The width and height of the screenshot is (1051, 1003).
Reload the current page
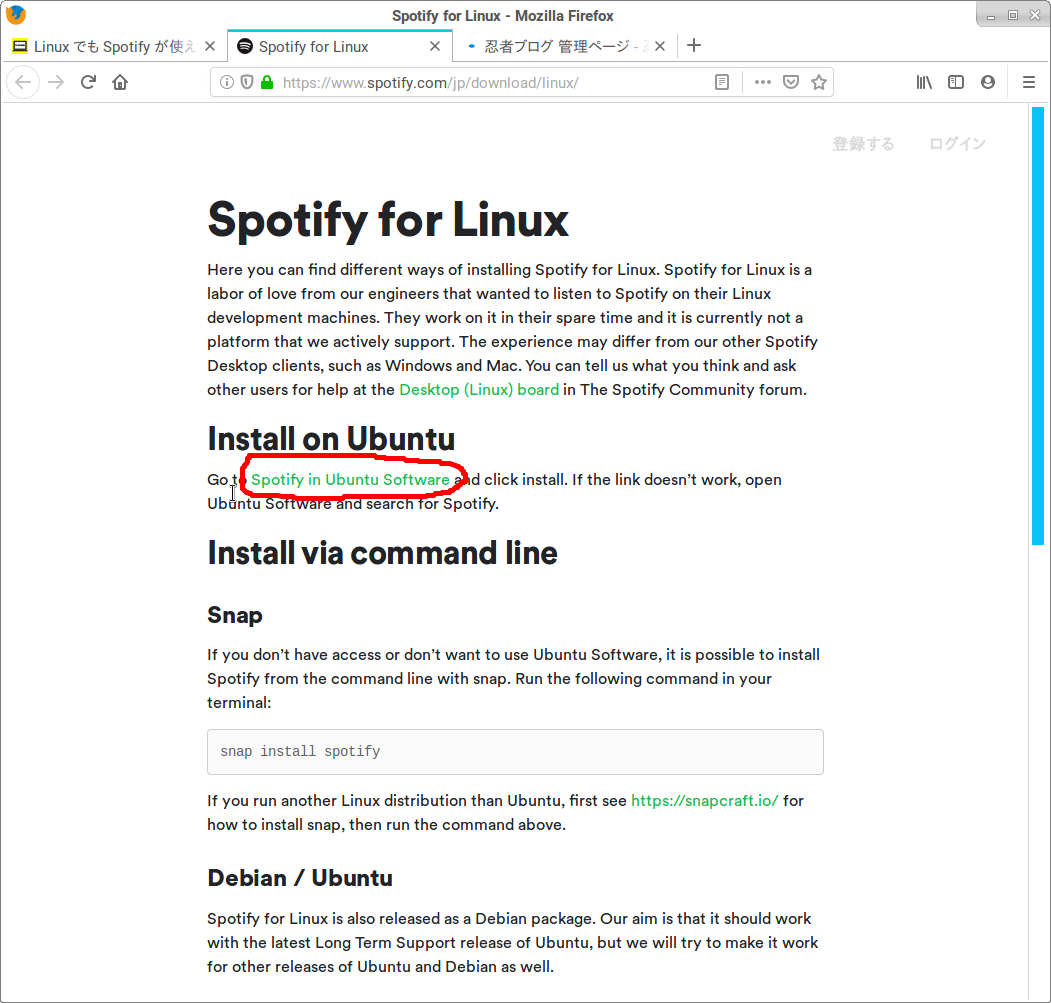click(88, 82)
